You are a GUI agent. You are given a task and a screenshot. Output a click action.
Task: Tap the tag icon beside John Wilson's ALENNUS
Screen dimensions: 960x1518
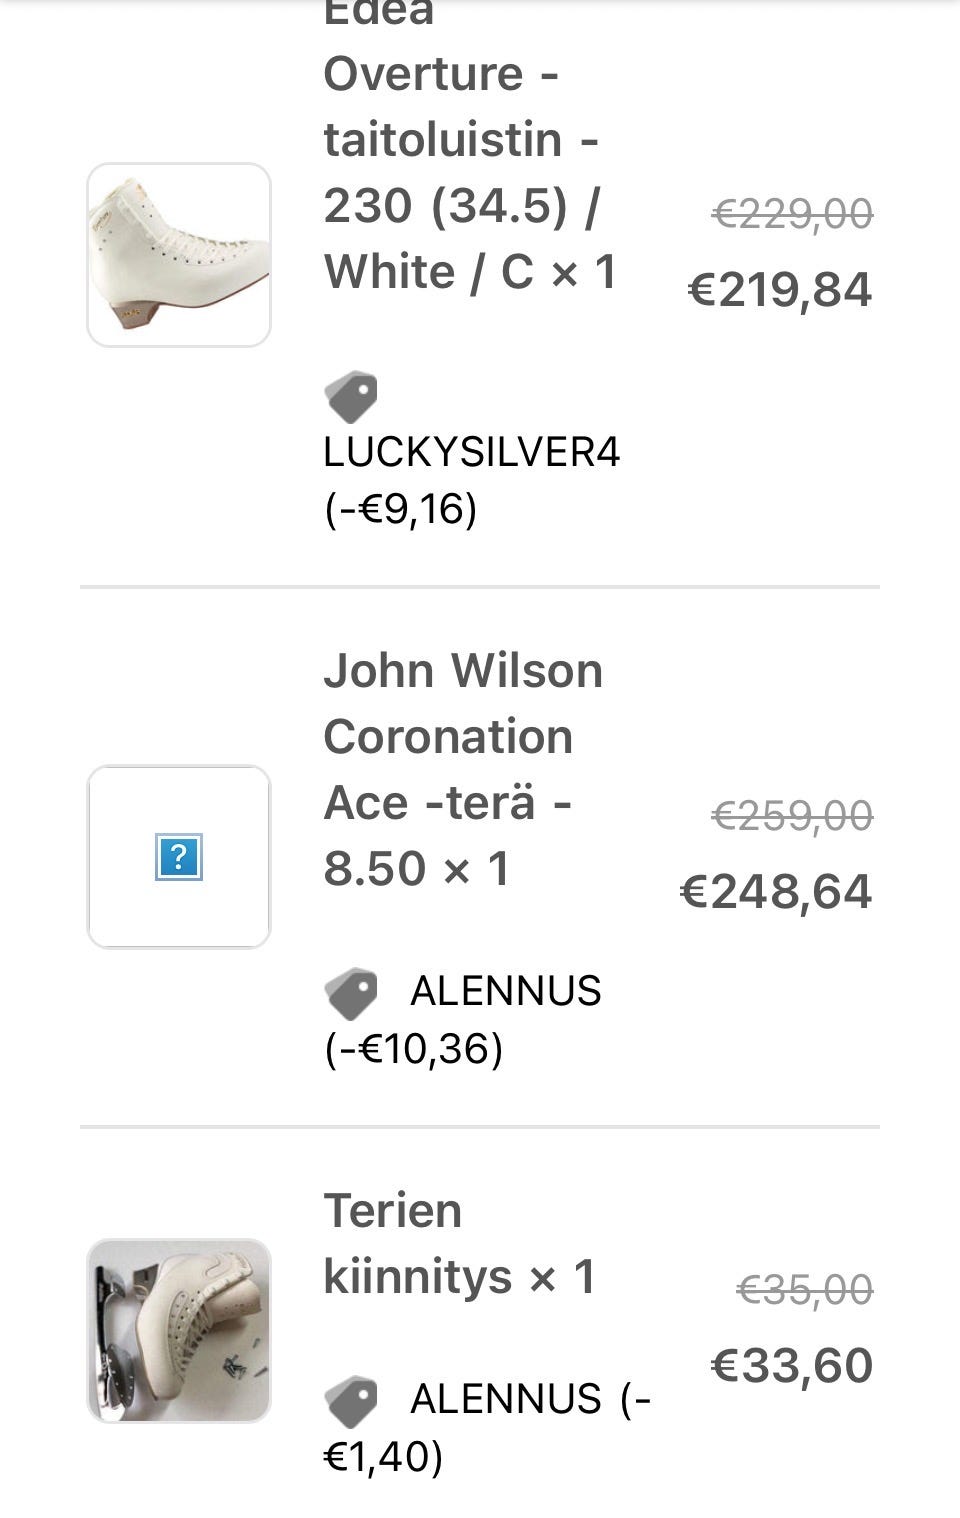click(351, 993)
